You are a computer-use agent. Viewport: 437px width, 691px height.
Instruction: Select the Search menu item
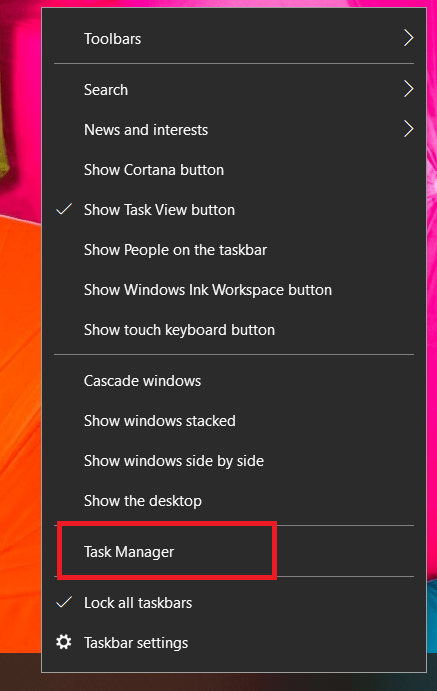click(234, 89)
